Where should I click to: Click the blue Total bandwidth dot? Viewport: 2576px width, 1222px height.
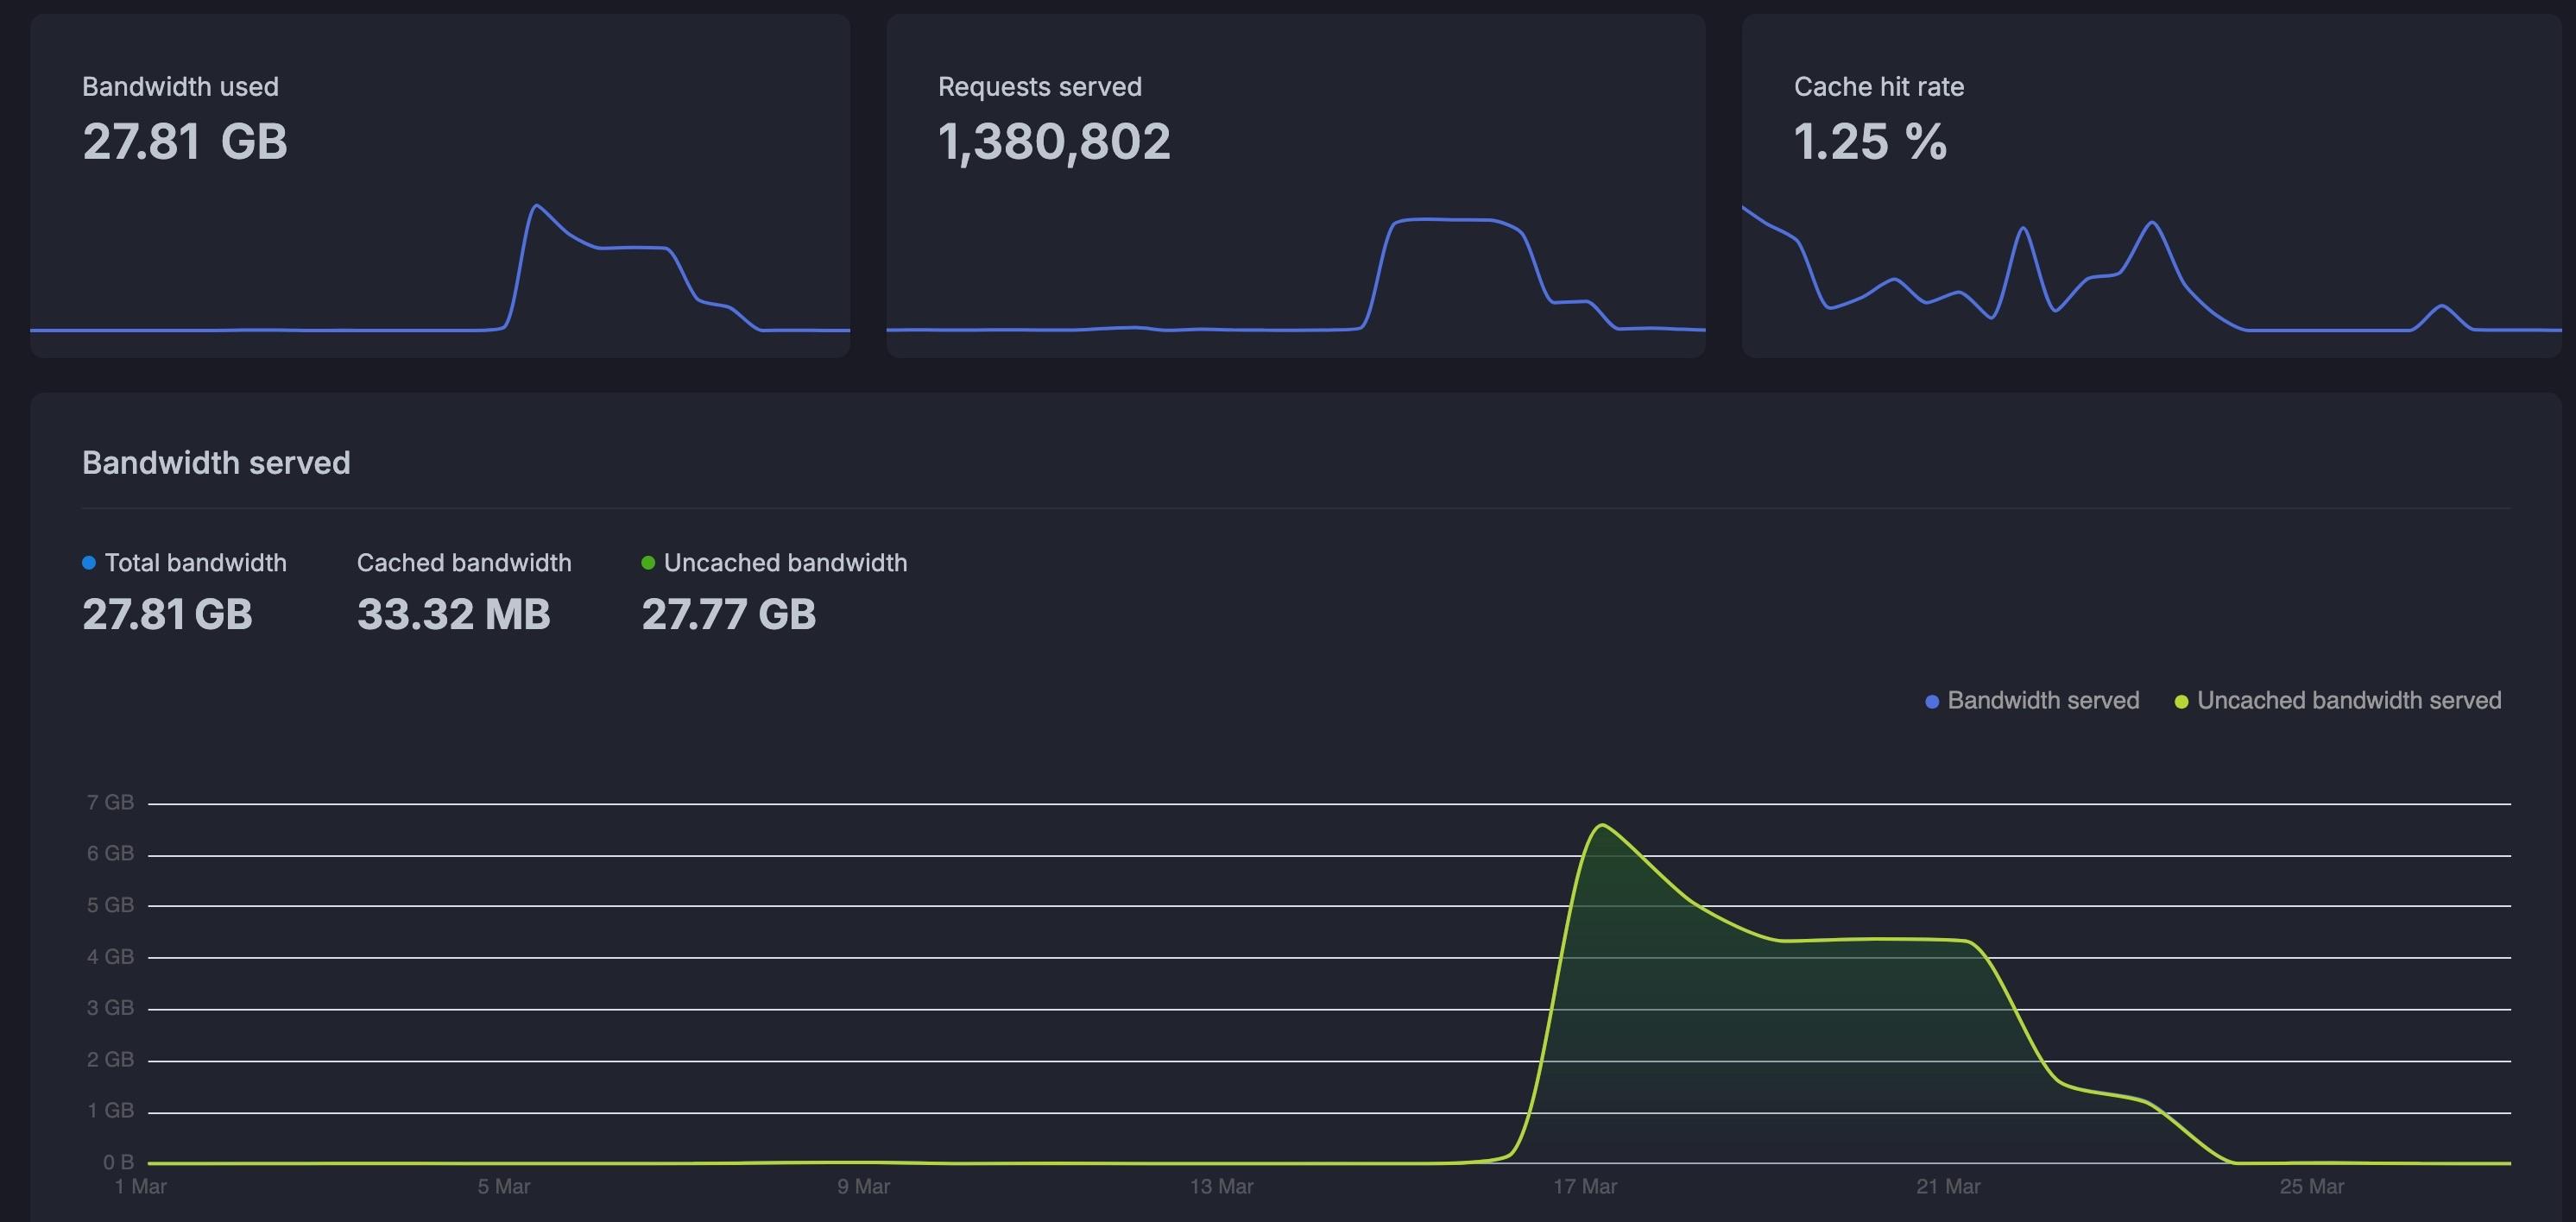pos(89,563)
